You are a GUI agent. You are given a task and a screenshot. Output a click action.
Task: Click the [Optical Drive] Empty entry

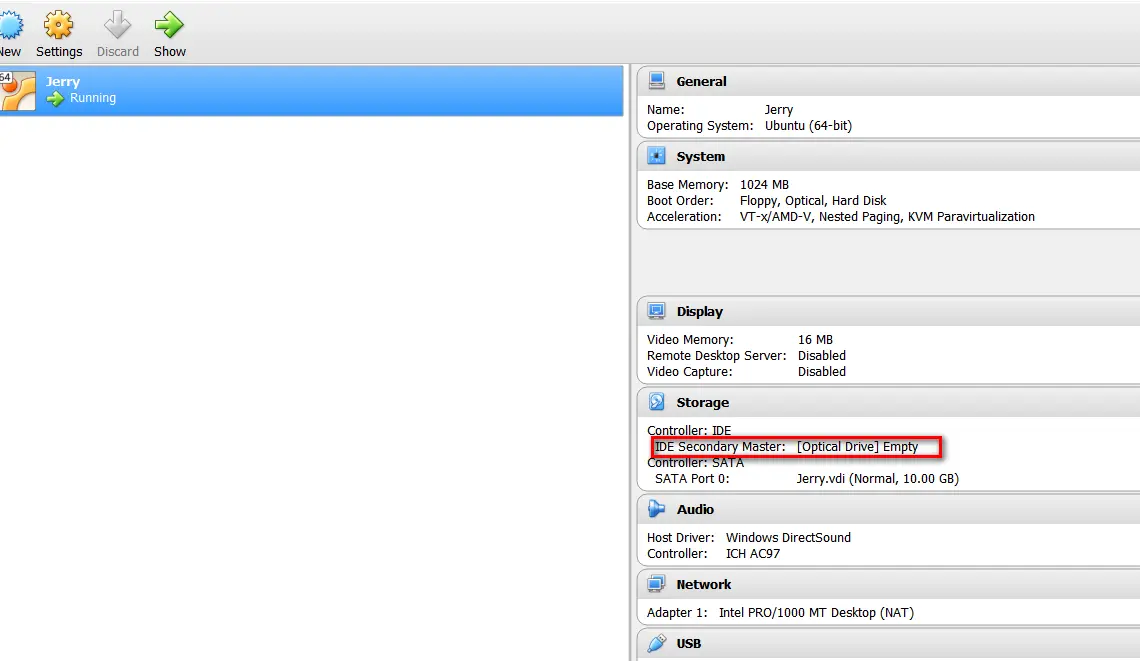tap(857, 446)
